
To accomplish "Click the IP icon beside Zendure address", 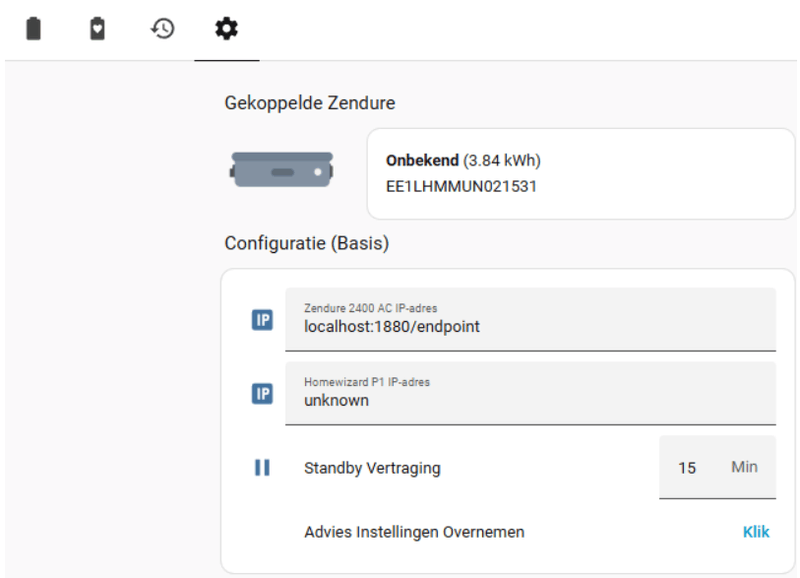I will [x=262, y=320].
